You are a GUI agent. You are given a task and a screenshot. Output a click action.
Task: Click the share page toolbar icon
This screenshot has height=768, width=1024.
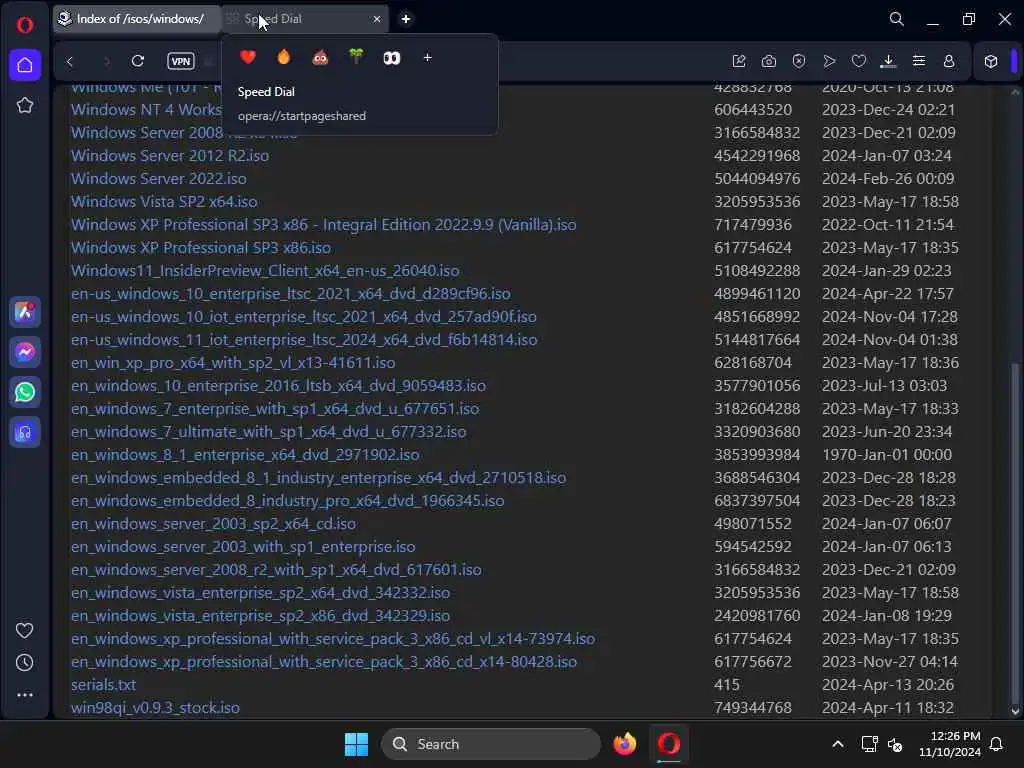(x=739, y=61)
